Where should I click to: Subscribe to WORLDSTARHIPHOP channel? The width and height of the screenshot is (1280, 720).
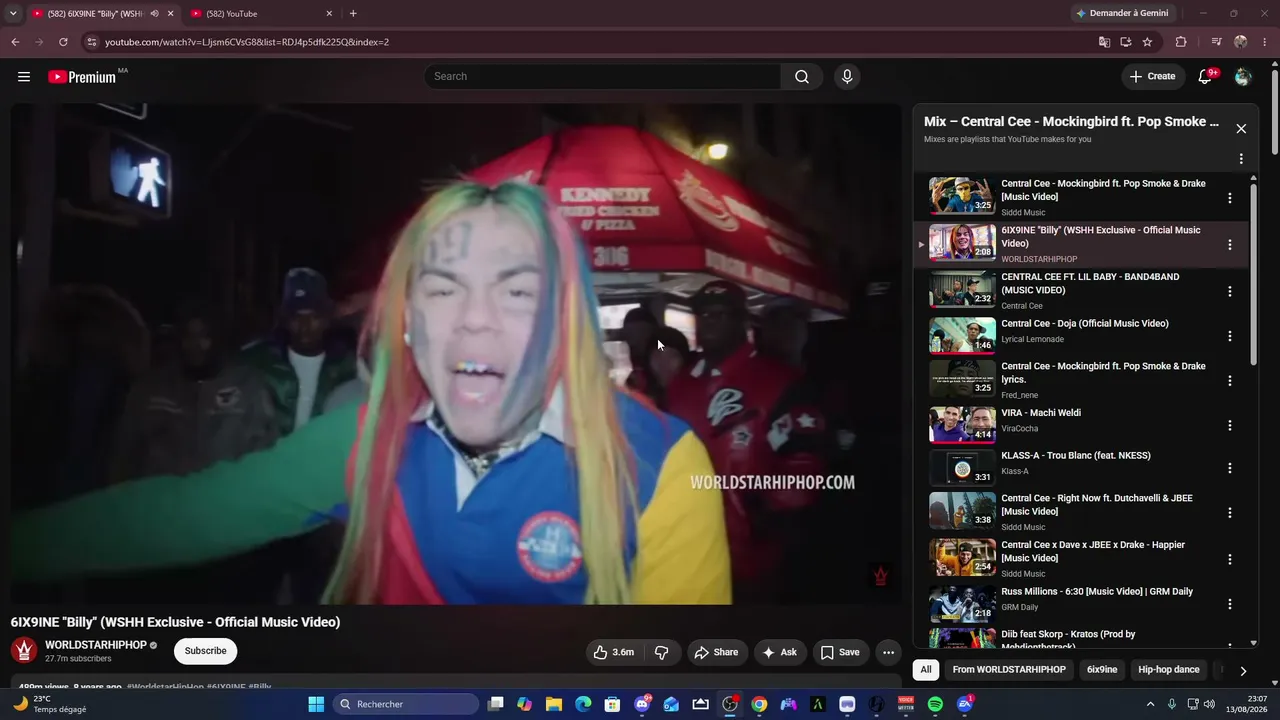point(205,651)
